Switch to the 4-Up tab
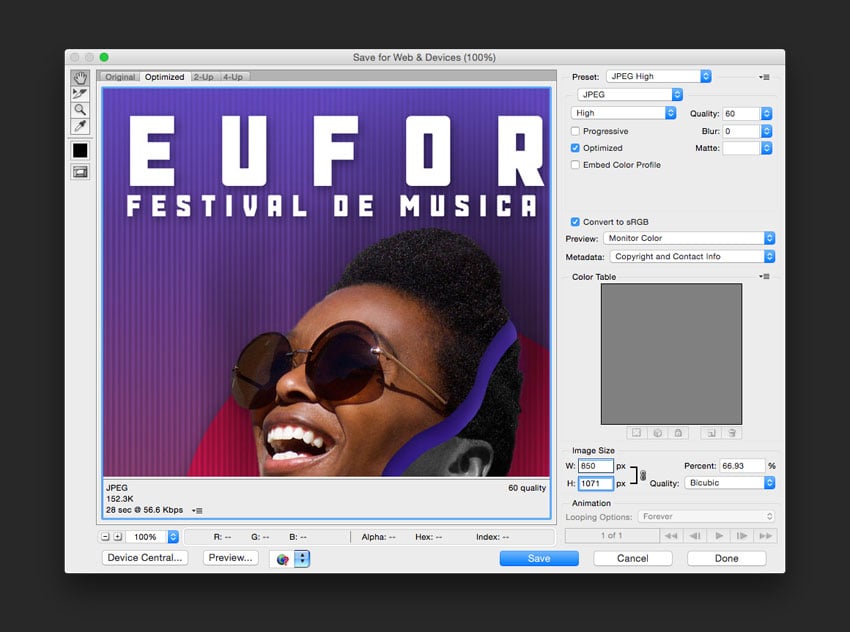850x632 pixels. 233,77
